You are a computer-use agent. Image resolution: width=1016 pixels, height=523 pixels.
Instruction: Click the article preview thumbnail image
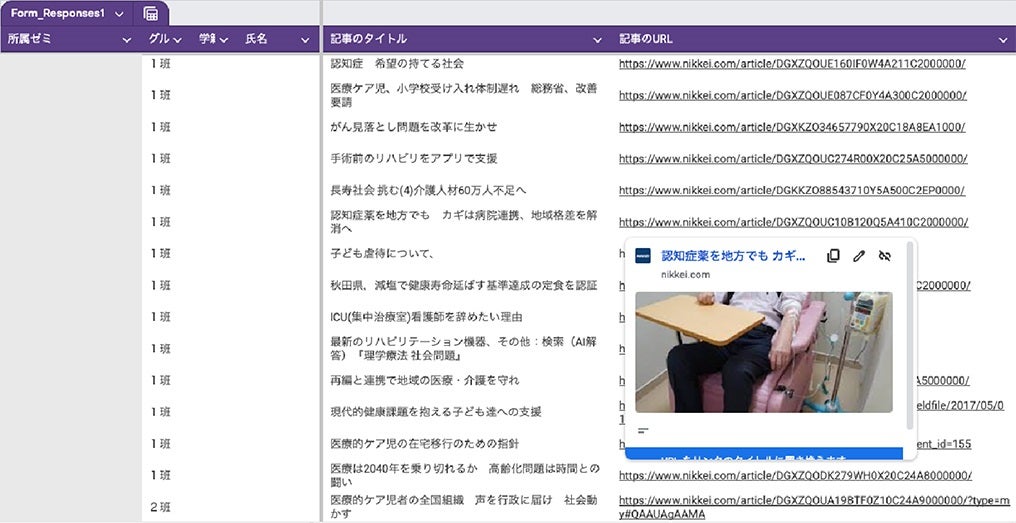click(763, 352)
